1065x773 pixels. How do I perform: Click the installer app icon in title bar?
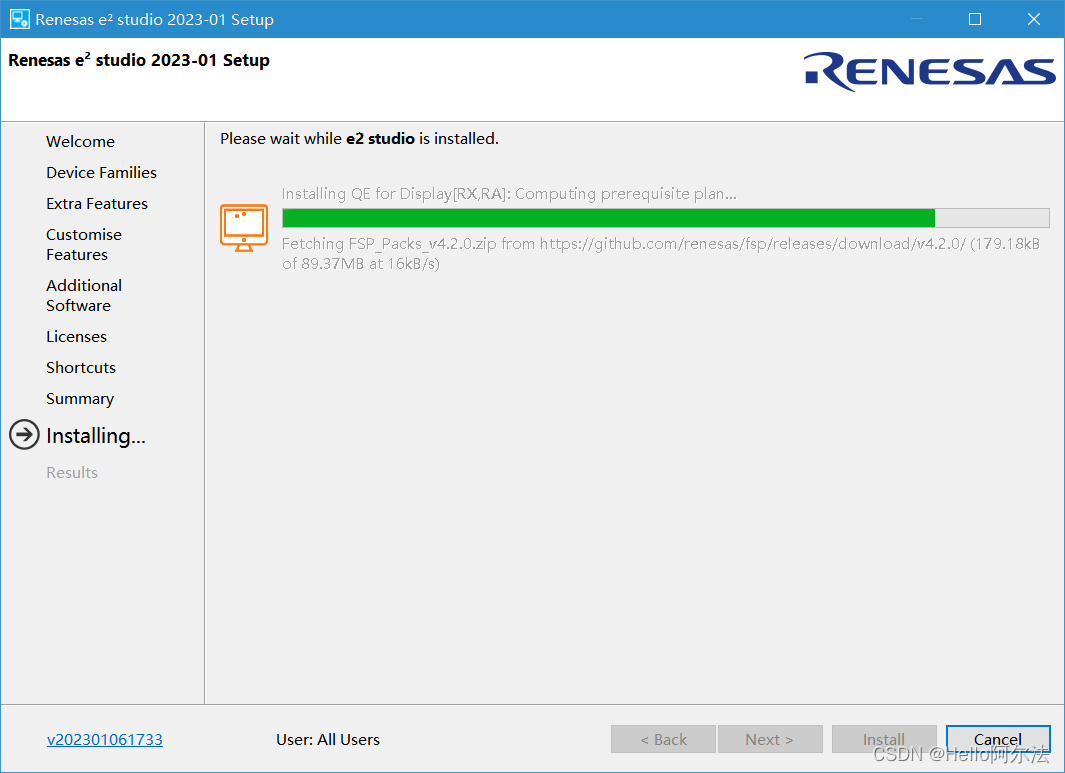point(20,19)
